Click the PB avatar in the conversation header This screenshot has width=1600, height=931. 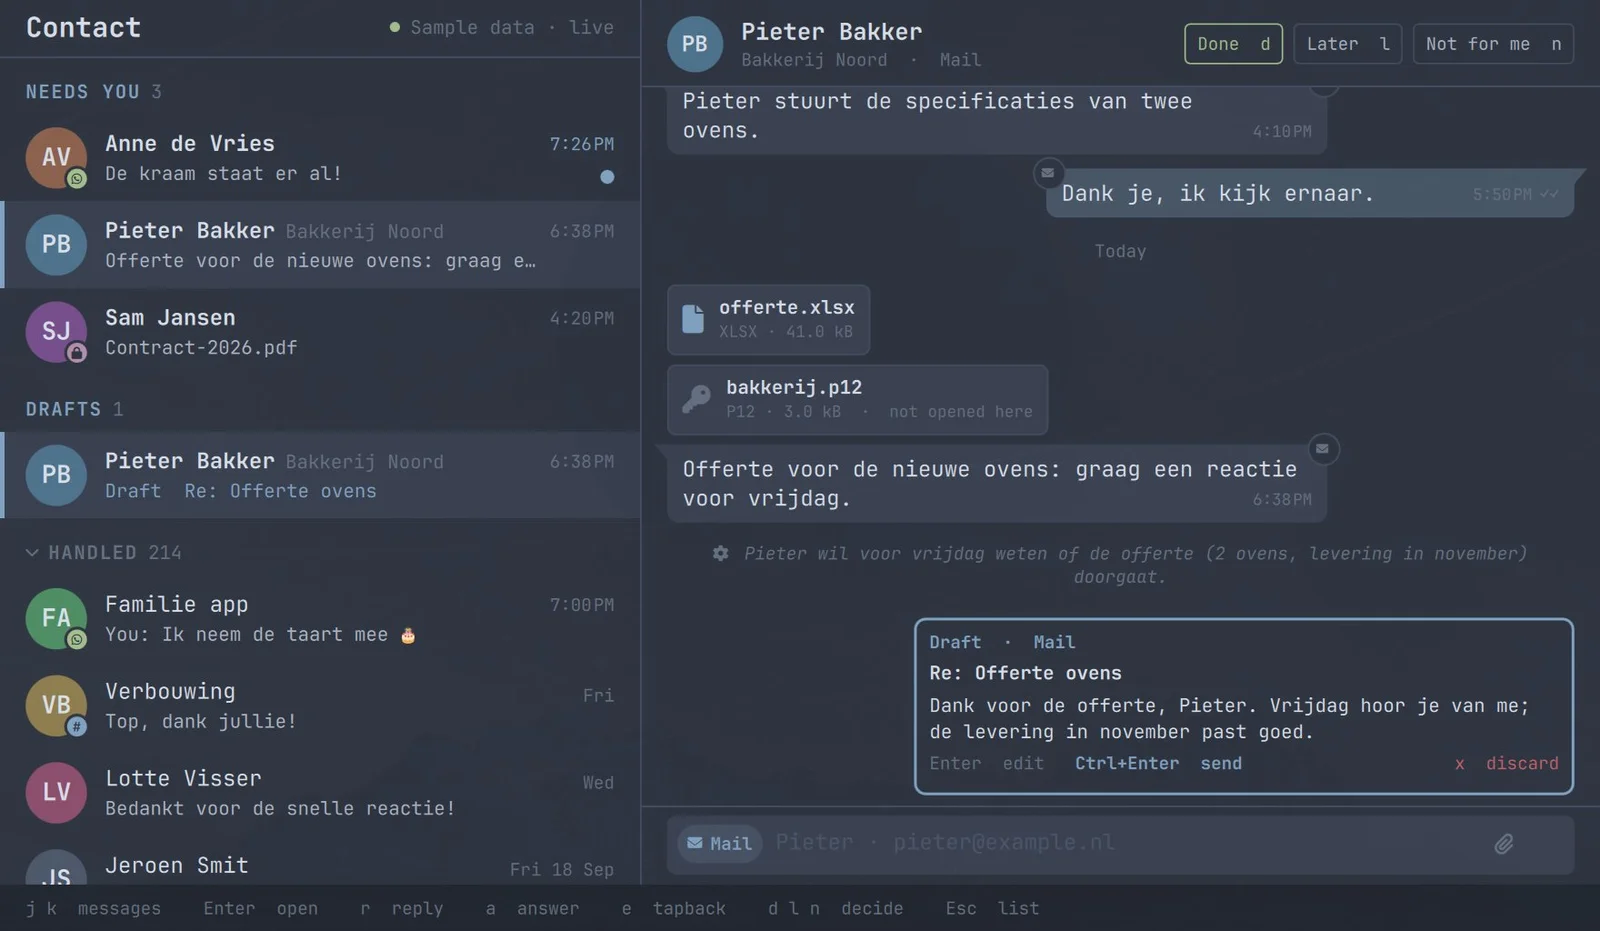[694, 44]
